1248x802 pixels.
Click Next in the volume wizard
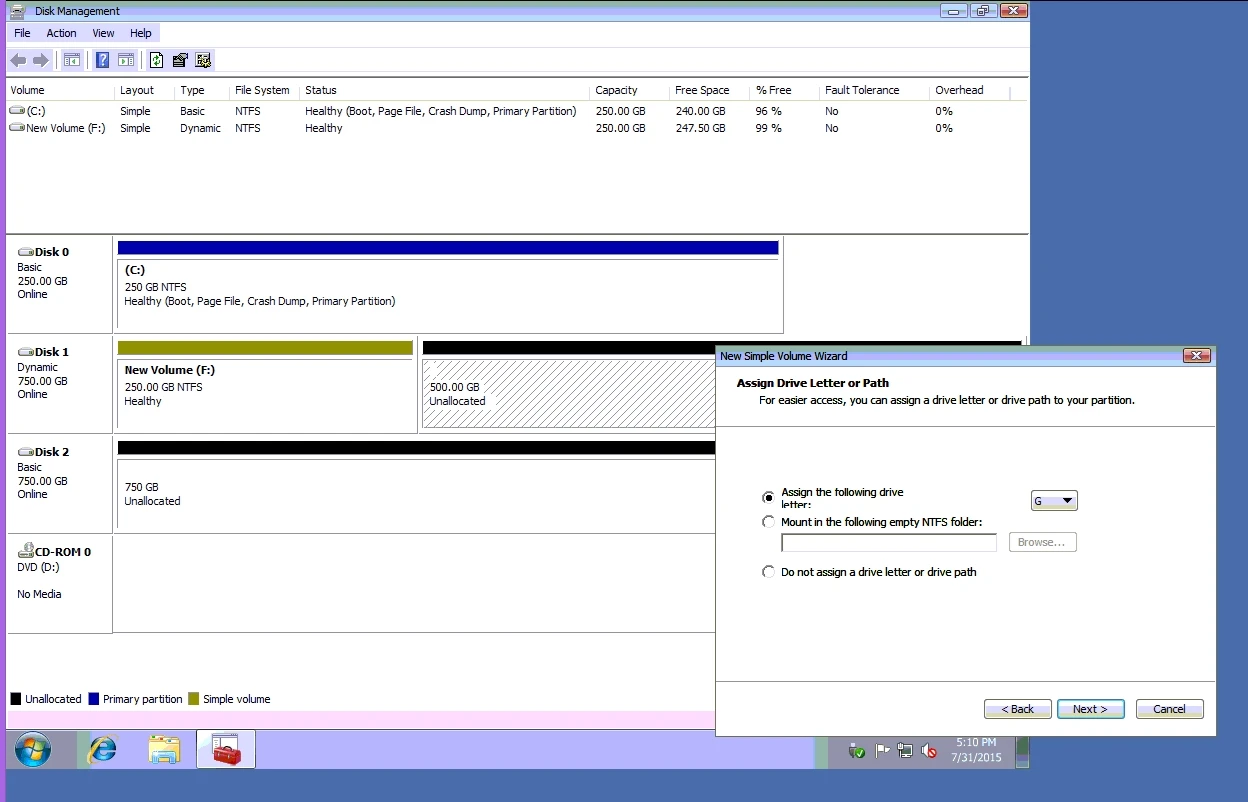[1090, 709]
